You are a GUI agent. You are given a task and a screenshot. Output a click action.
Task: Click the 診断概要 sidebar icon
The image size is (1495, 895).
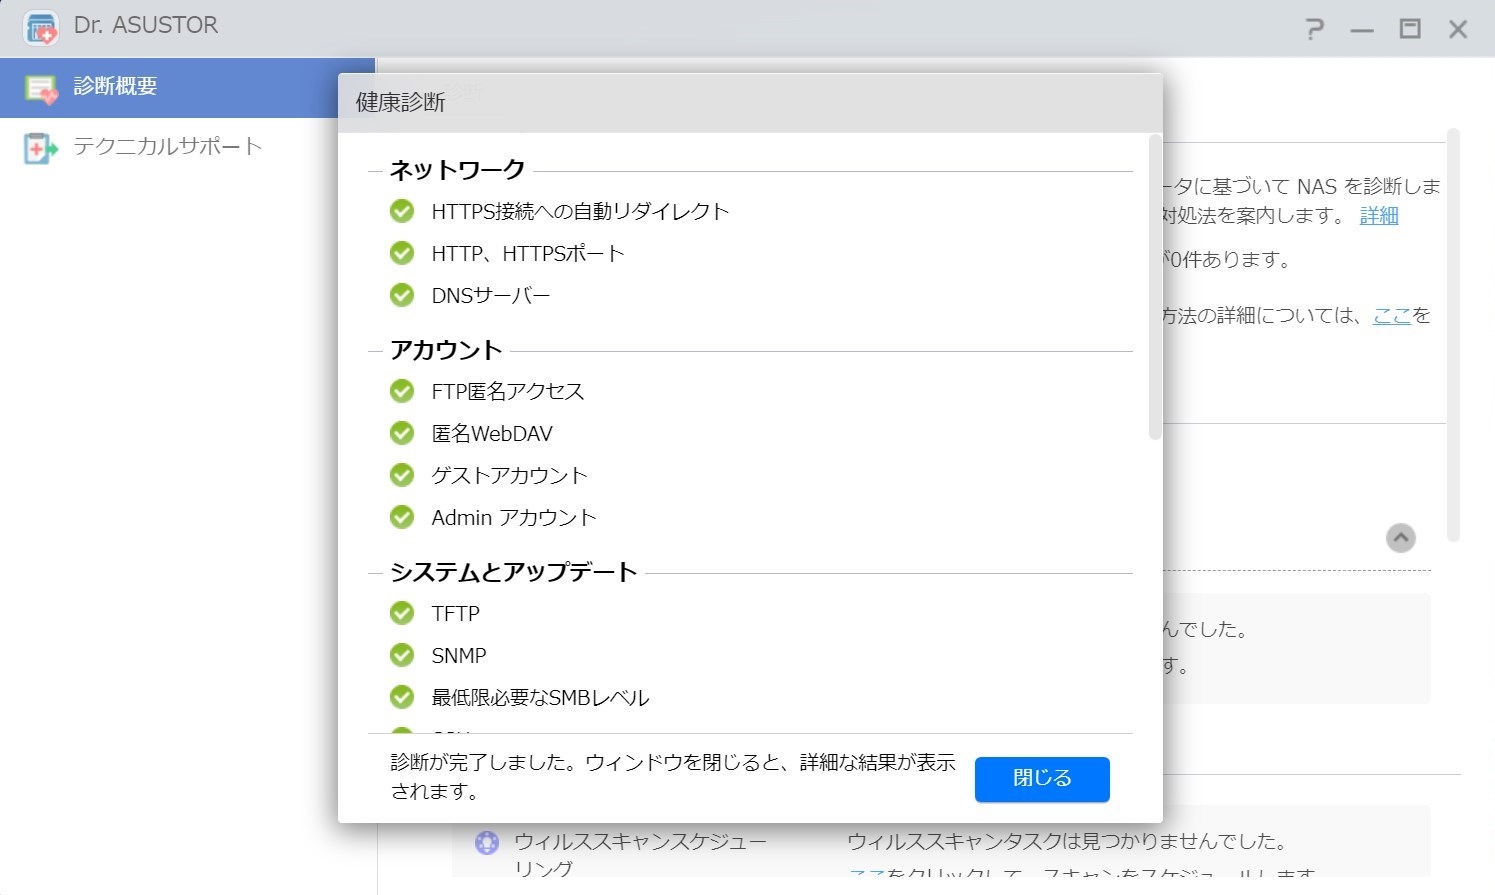41,88
